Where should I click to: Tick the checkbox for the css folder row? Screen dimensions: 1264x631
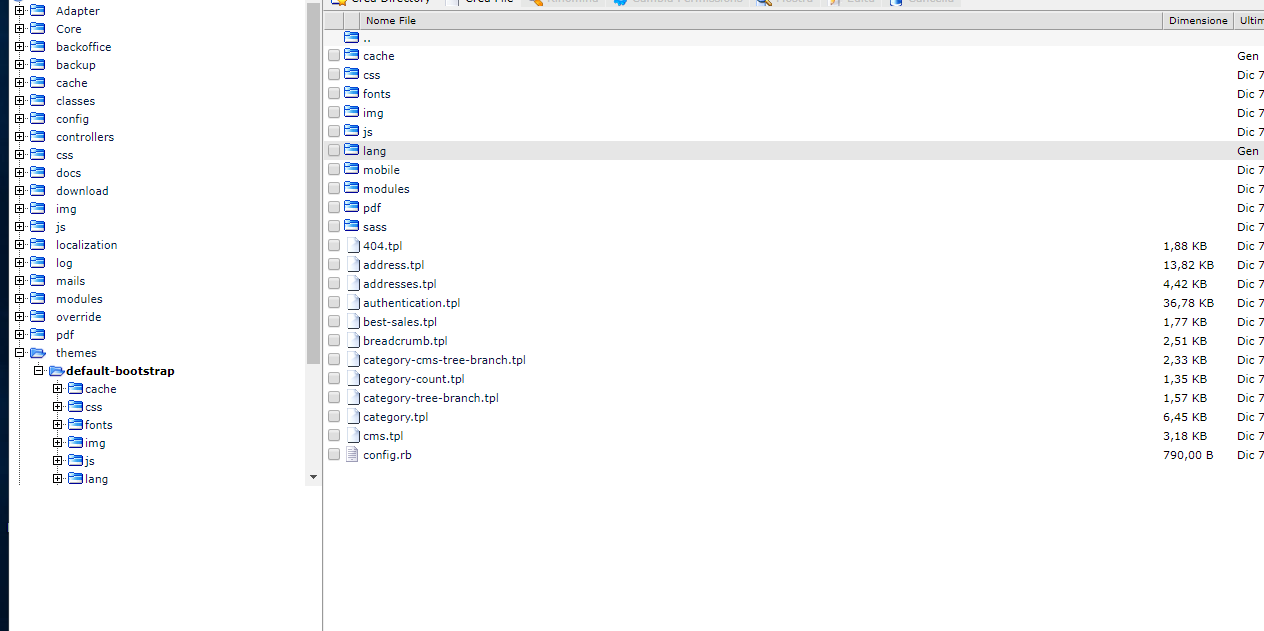click(334, 75)
